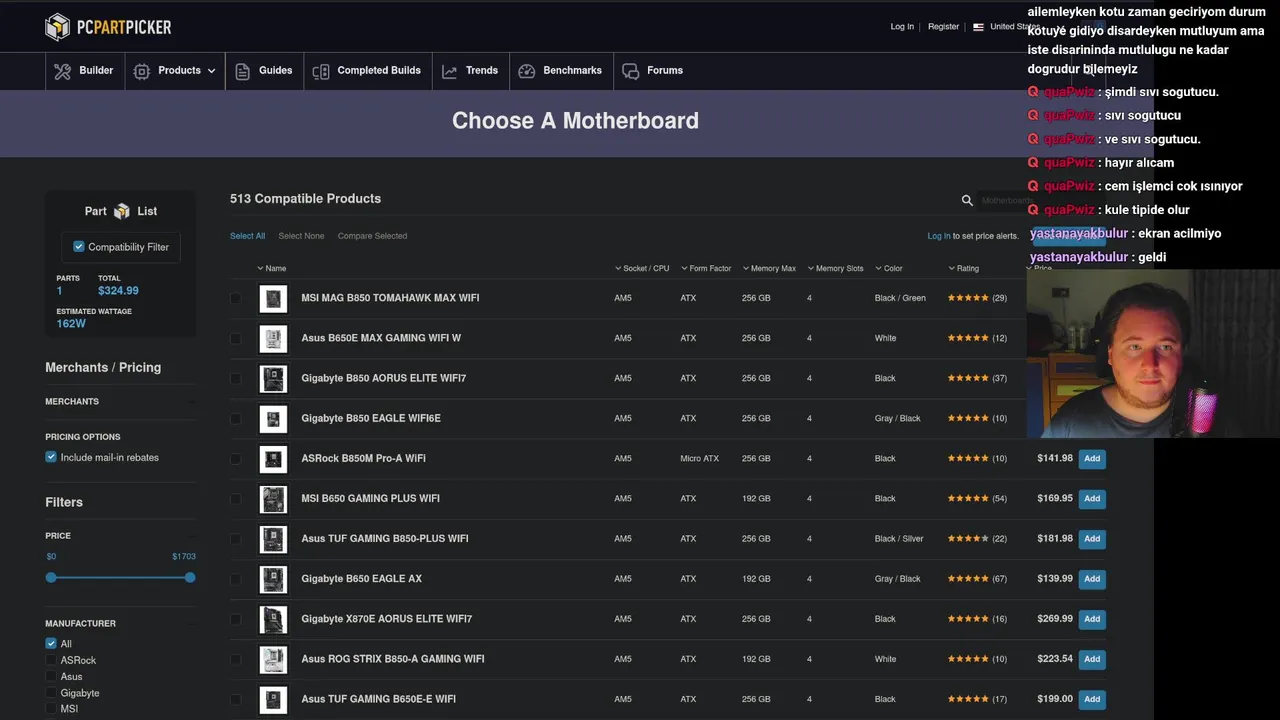Sort list by Rating column

966,268
